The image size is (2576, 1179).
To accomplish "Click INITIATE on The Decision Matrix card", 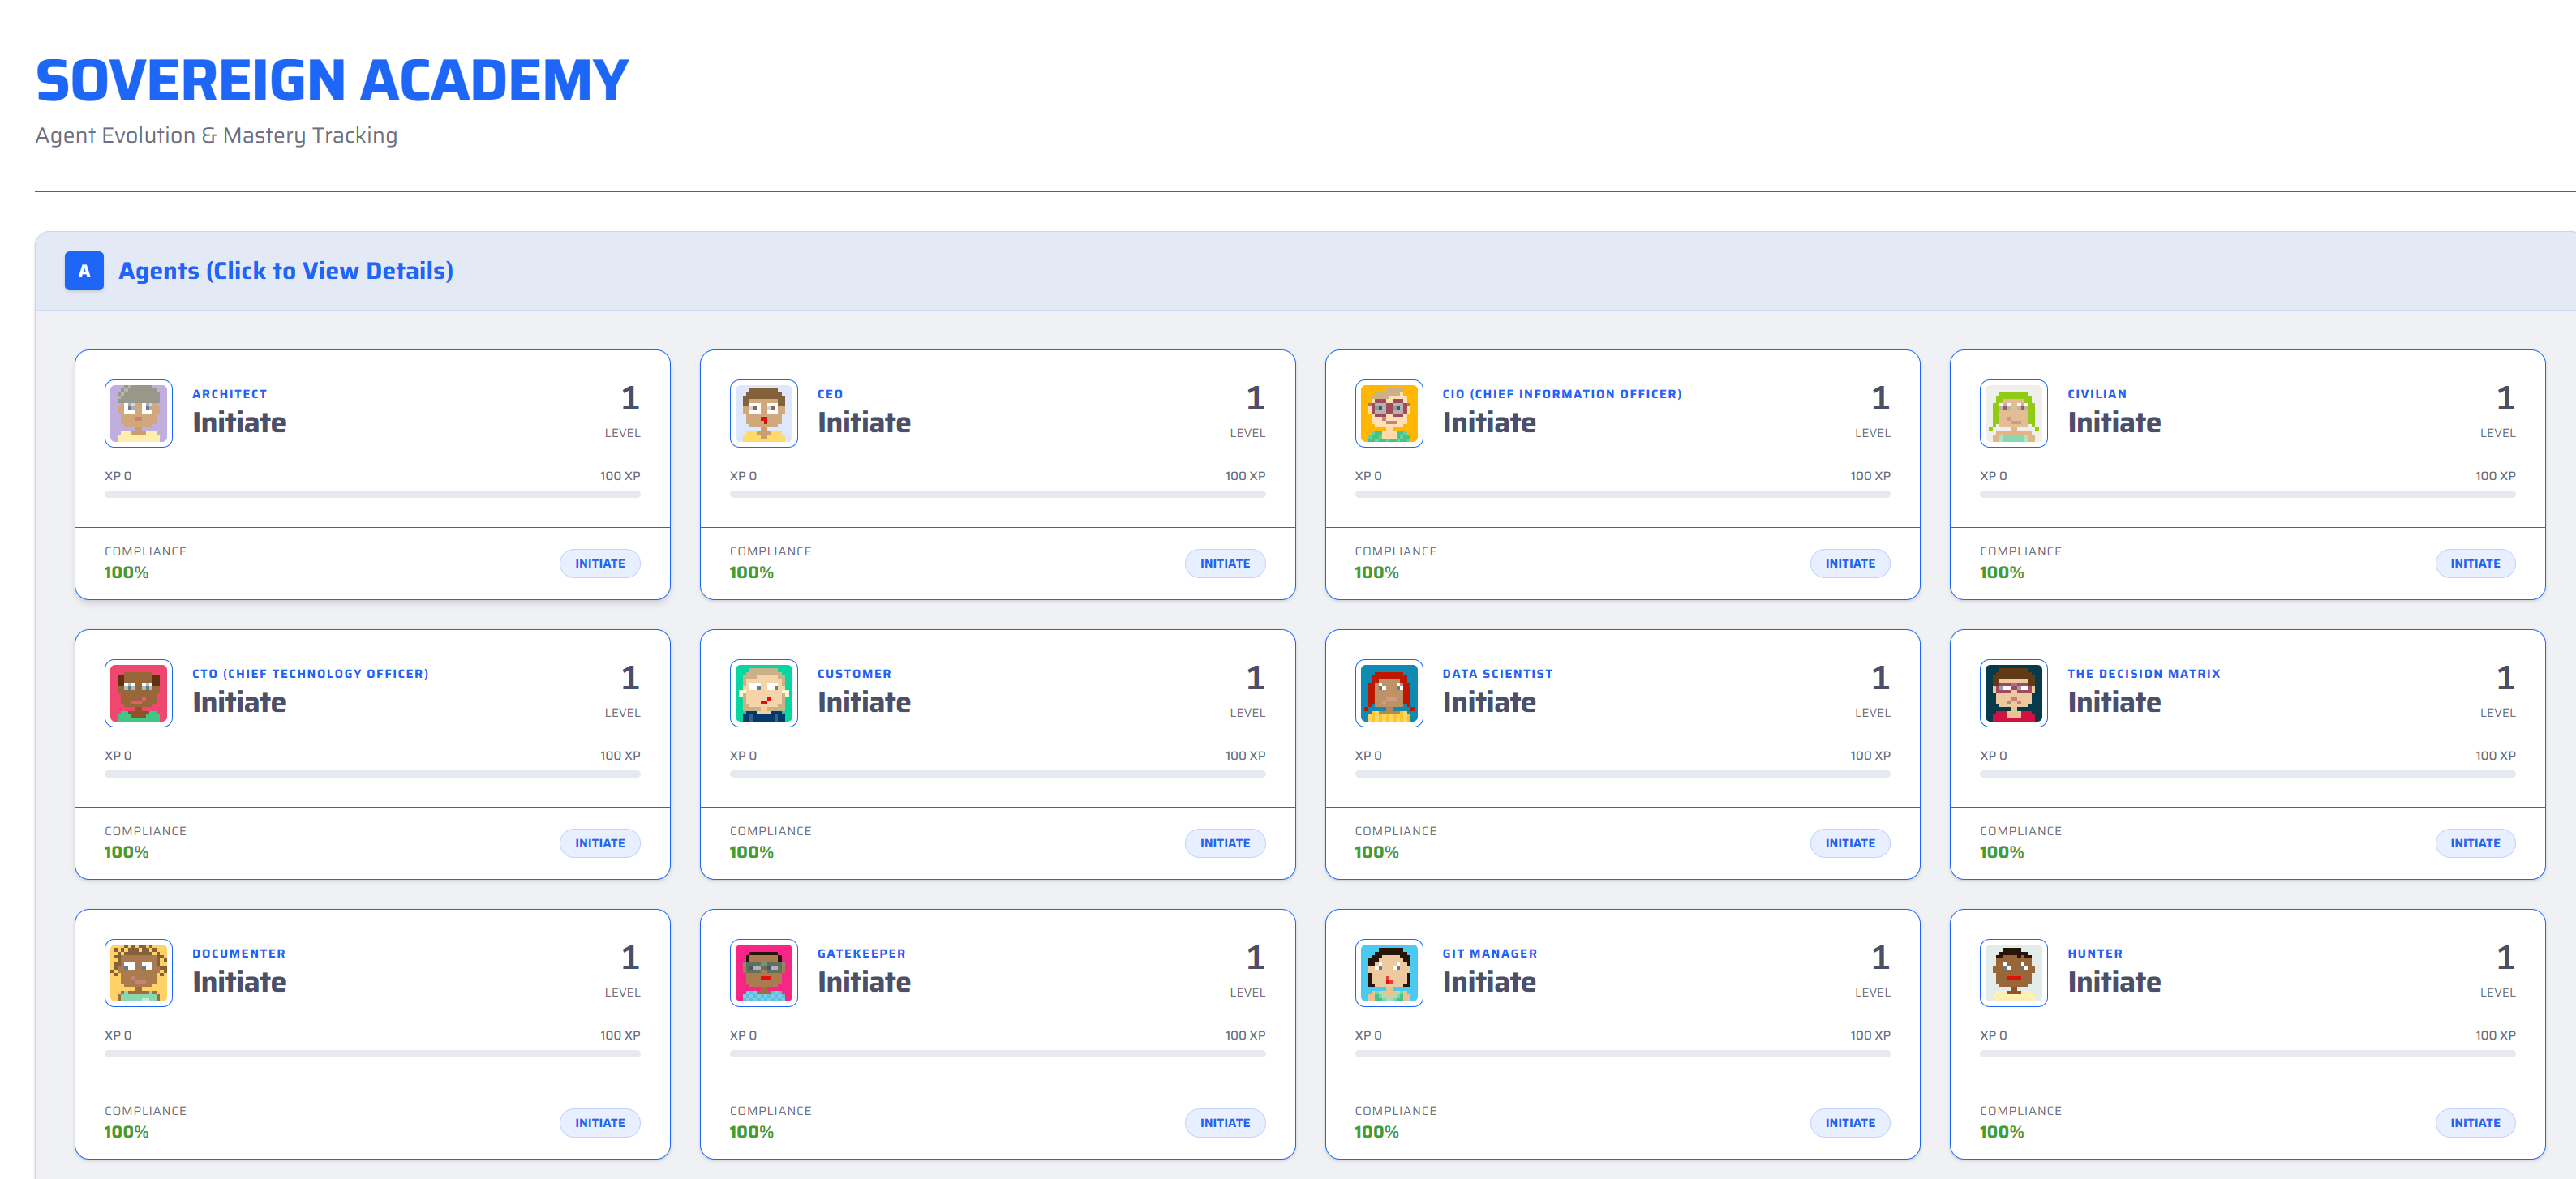I will tap(2474, 843).
